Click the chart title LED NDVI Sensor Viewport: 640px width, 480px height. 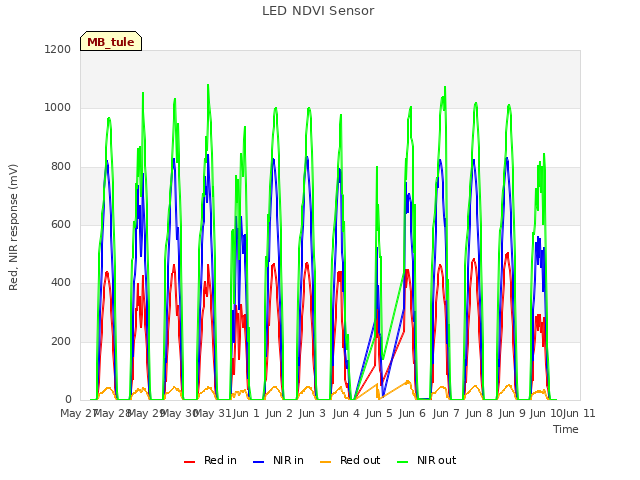318,11
